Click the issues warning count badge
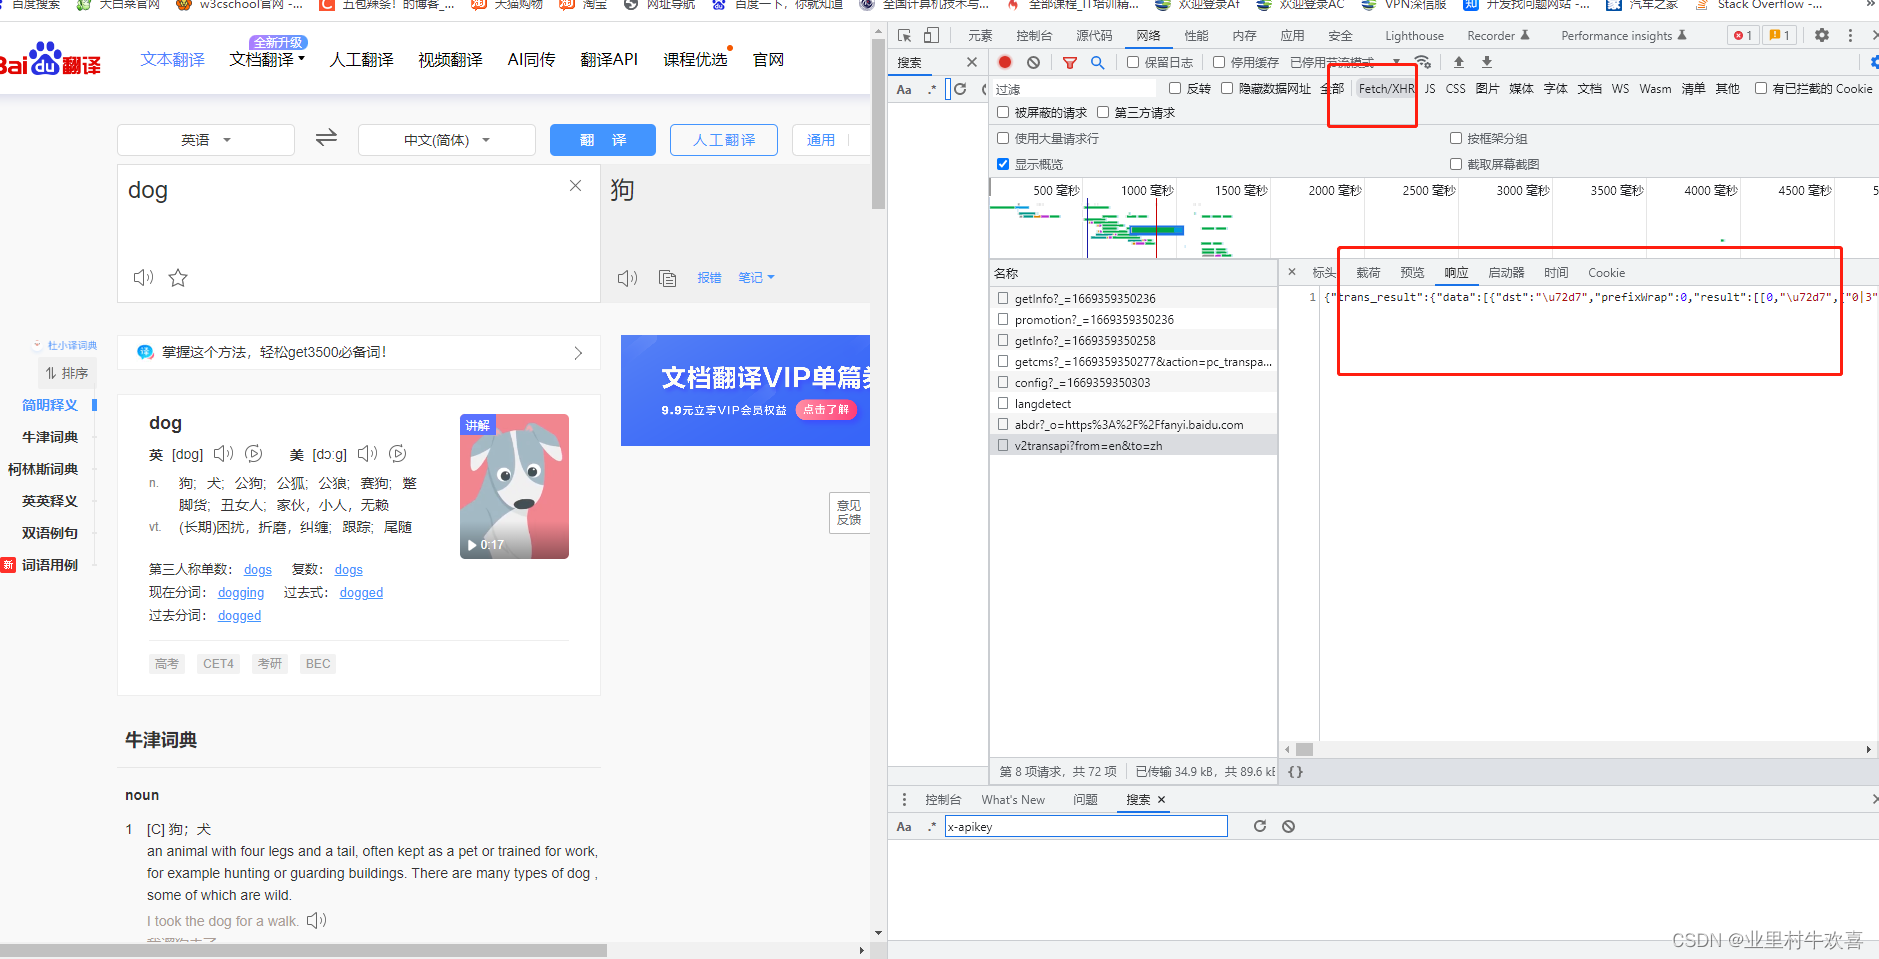 pyautogui.click(x=1780, y=35)
